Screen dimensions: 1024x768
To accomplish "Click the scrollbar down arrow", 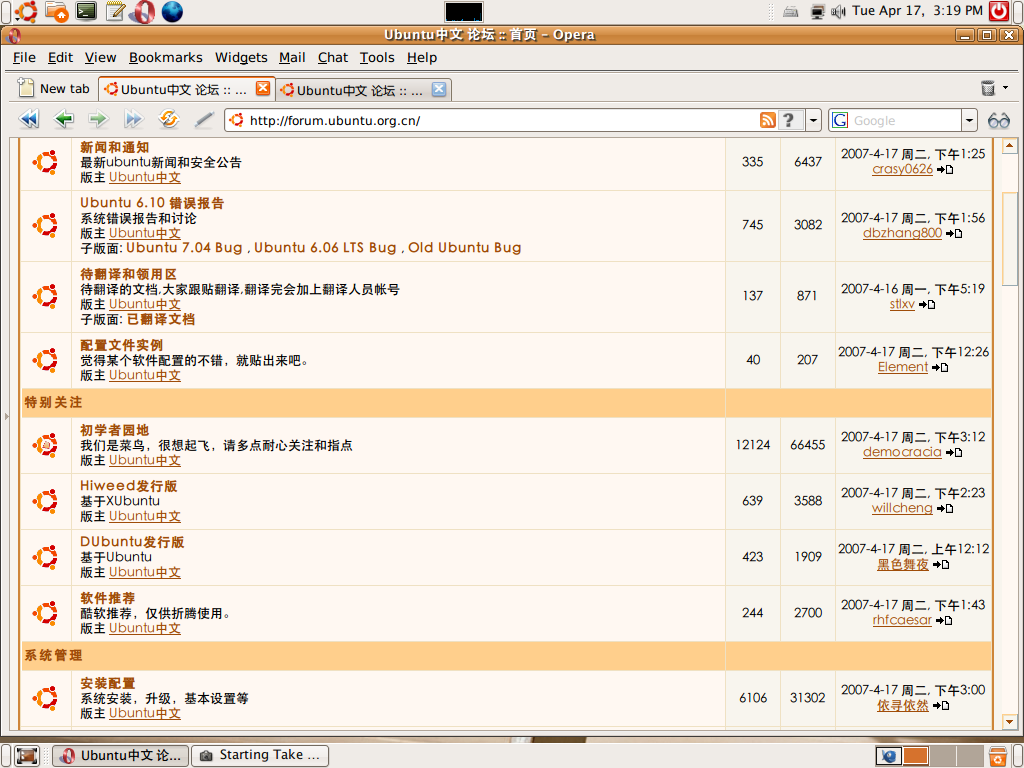I will (1010, 721).
